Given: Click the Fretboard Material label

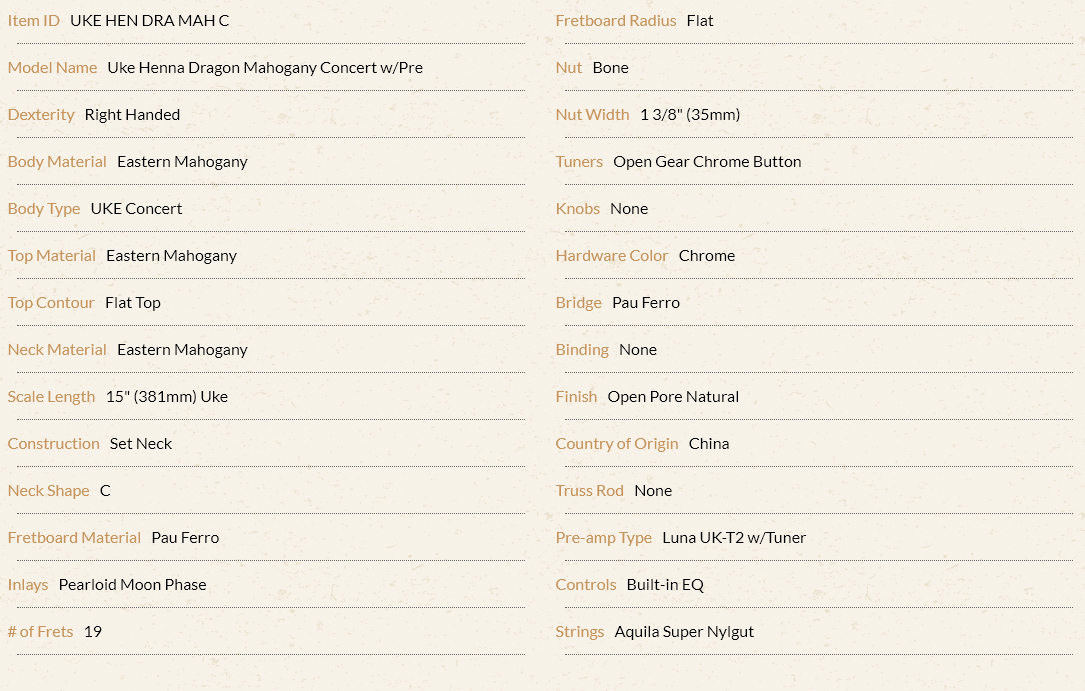Looking at the screenshot, I should coord(74,538).
